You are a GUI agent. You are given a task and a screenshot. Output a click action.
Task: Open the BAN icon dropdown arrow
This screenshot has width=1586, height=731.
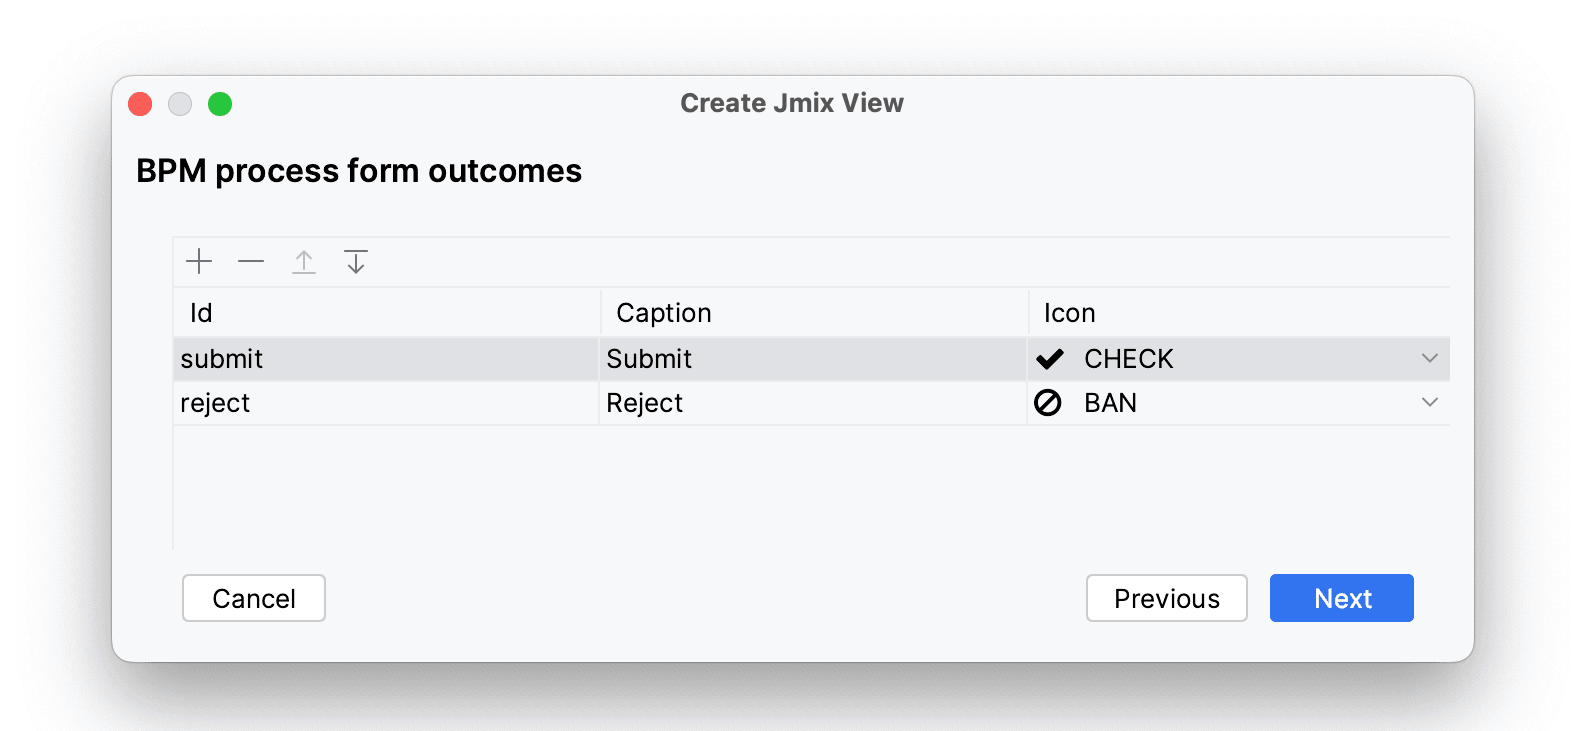coord(1430,402)
